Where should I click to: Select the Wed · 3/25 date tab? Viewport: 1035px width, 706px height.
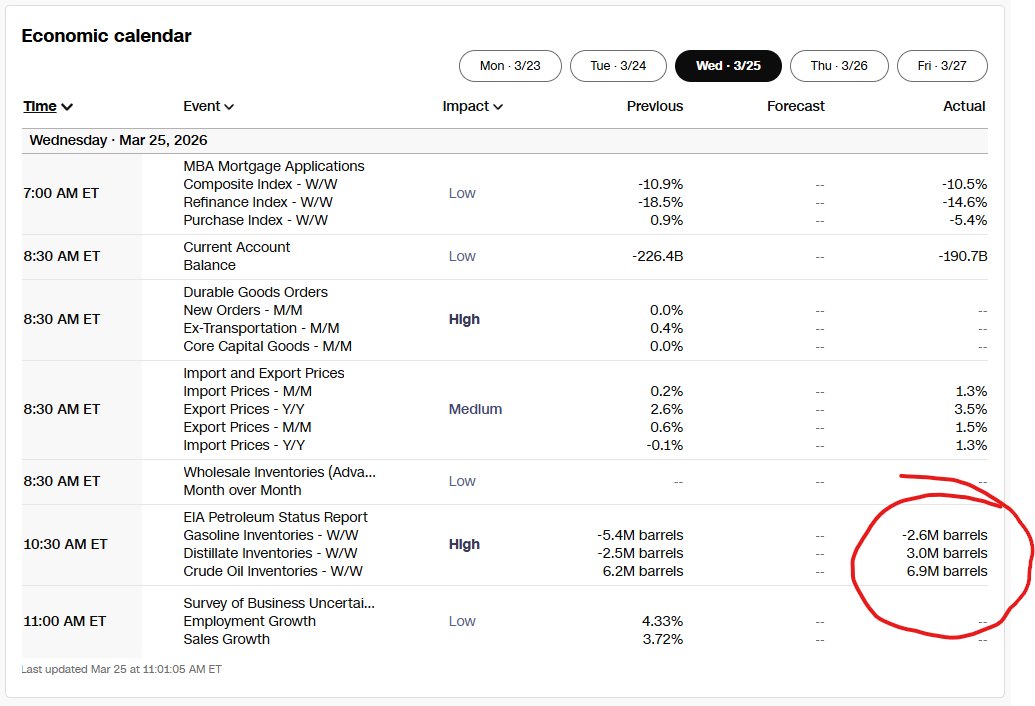[728, 66]
